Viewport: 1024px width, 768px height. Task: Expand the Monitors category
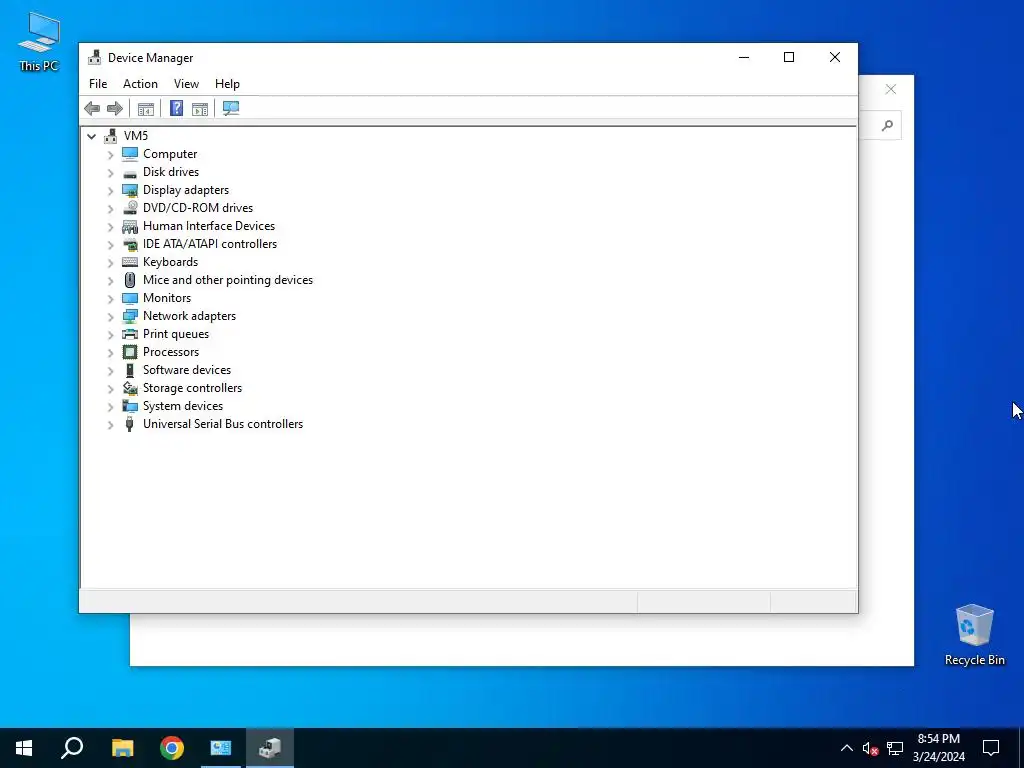(110, 298)
